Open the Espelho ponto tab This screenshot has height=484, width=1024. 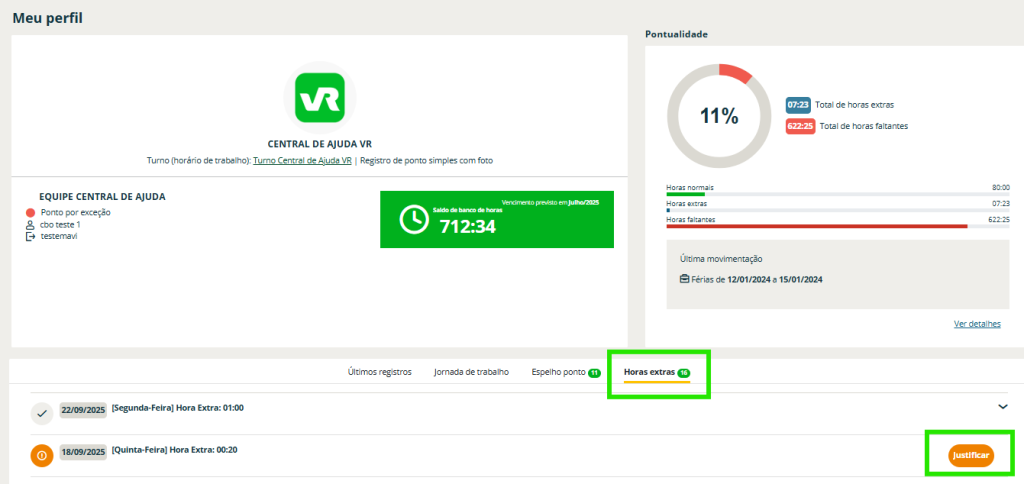tap(559, 372)
